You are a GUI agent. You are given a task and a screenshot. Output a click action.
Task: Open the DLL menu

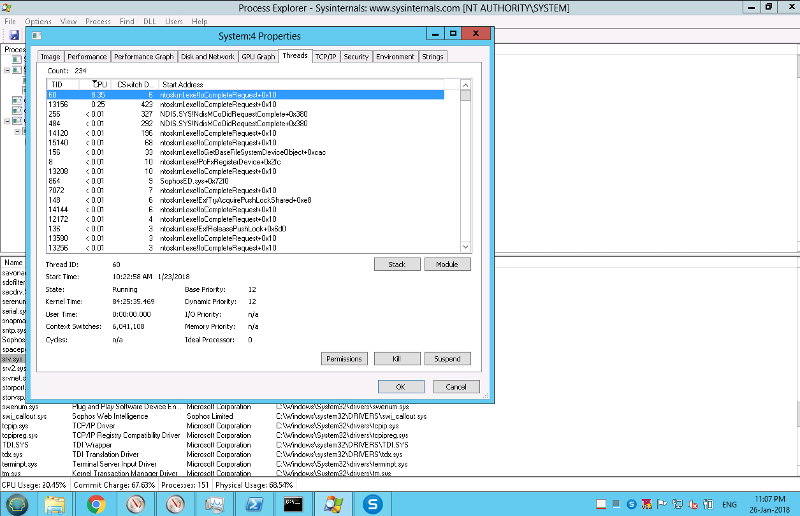click(149, 21)
